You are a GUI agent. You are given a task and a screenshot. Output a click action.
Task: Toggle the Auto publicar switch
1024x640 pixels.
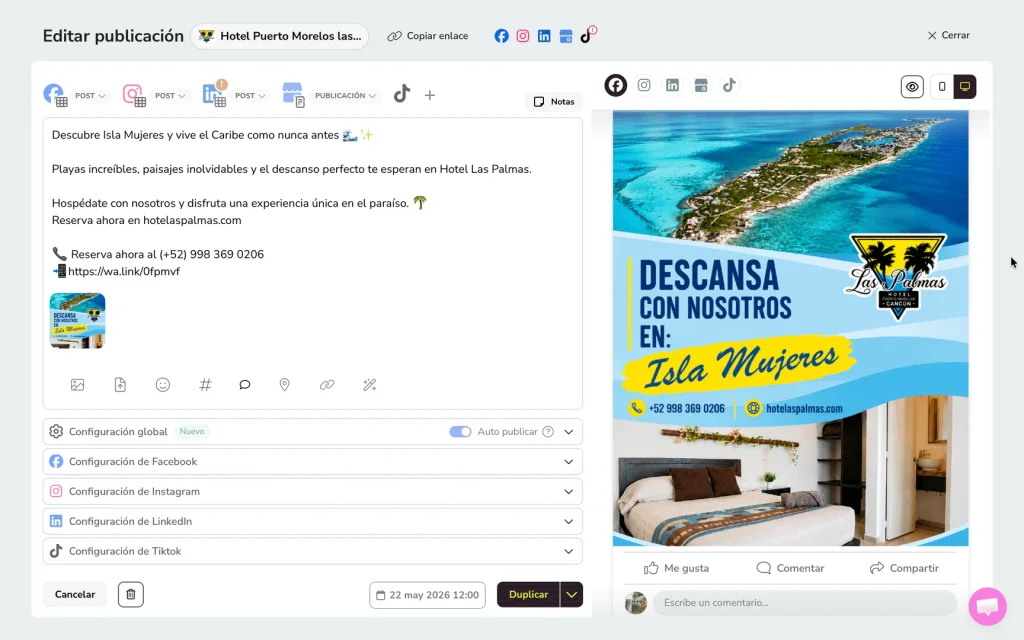click(460, 432)
